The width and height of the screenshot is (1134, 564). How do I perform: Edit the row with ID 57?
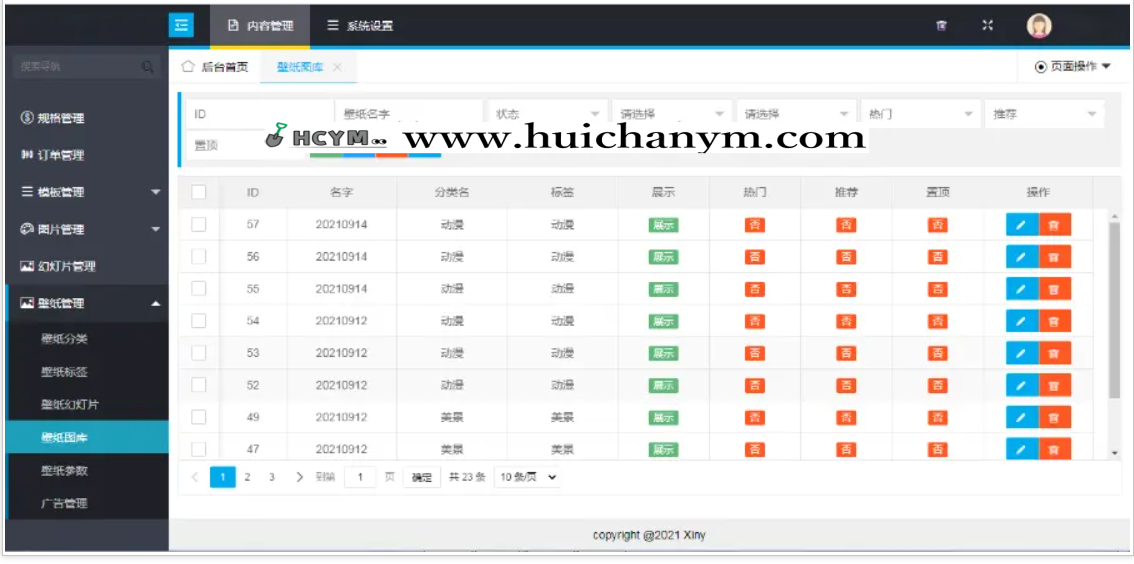(1022, 225)
